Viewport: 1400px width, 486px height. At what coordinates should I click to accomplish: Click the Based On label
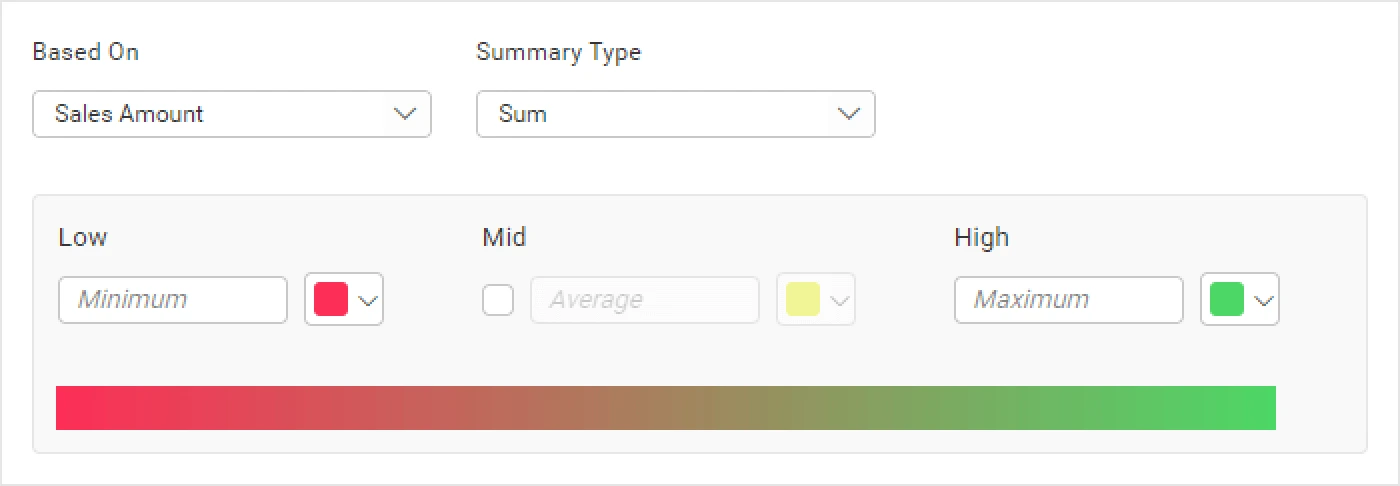[x=86, y=53]
